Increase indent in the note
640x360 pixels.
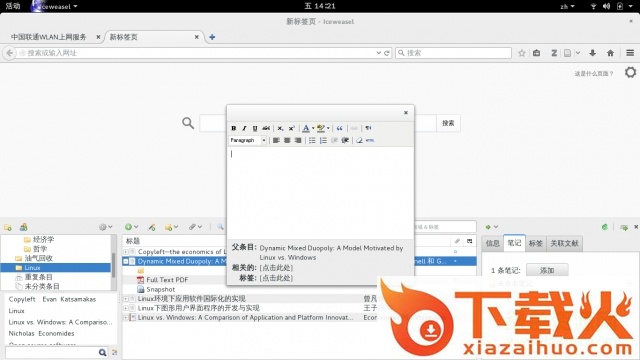(345, 140)
